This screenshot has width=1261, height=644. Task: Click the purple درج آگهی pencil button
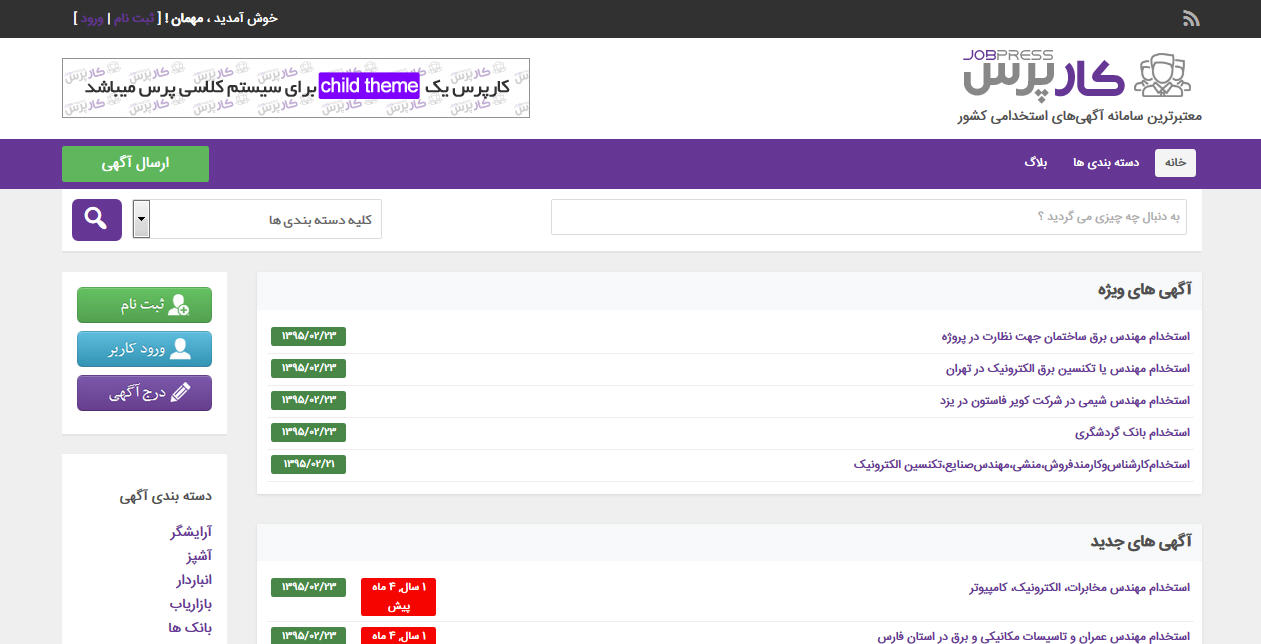tap(144, 393)
